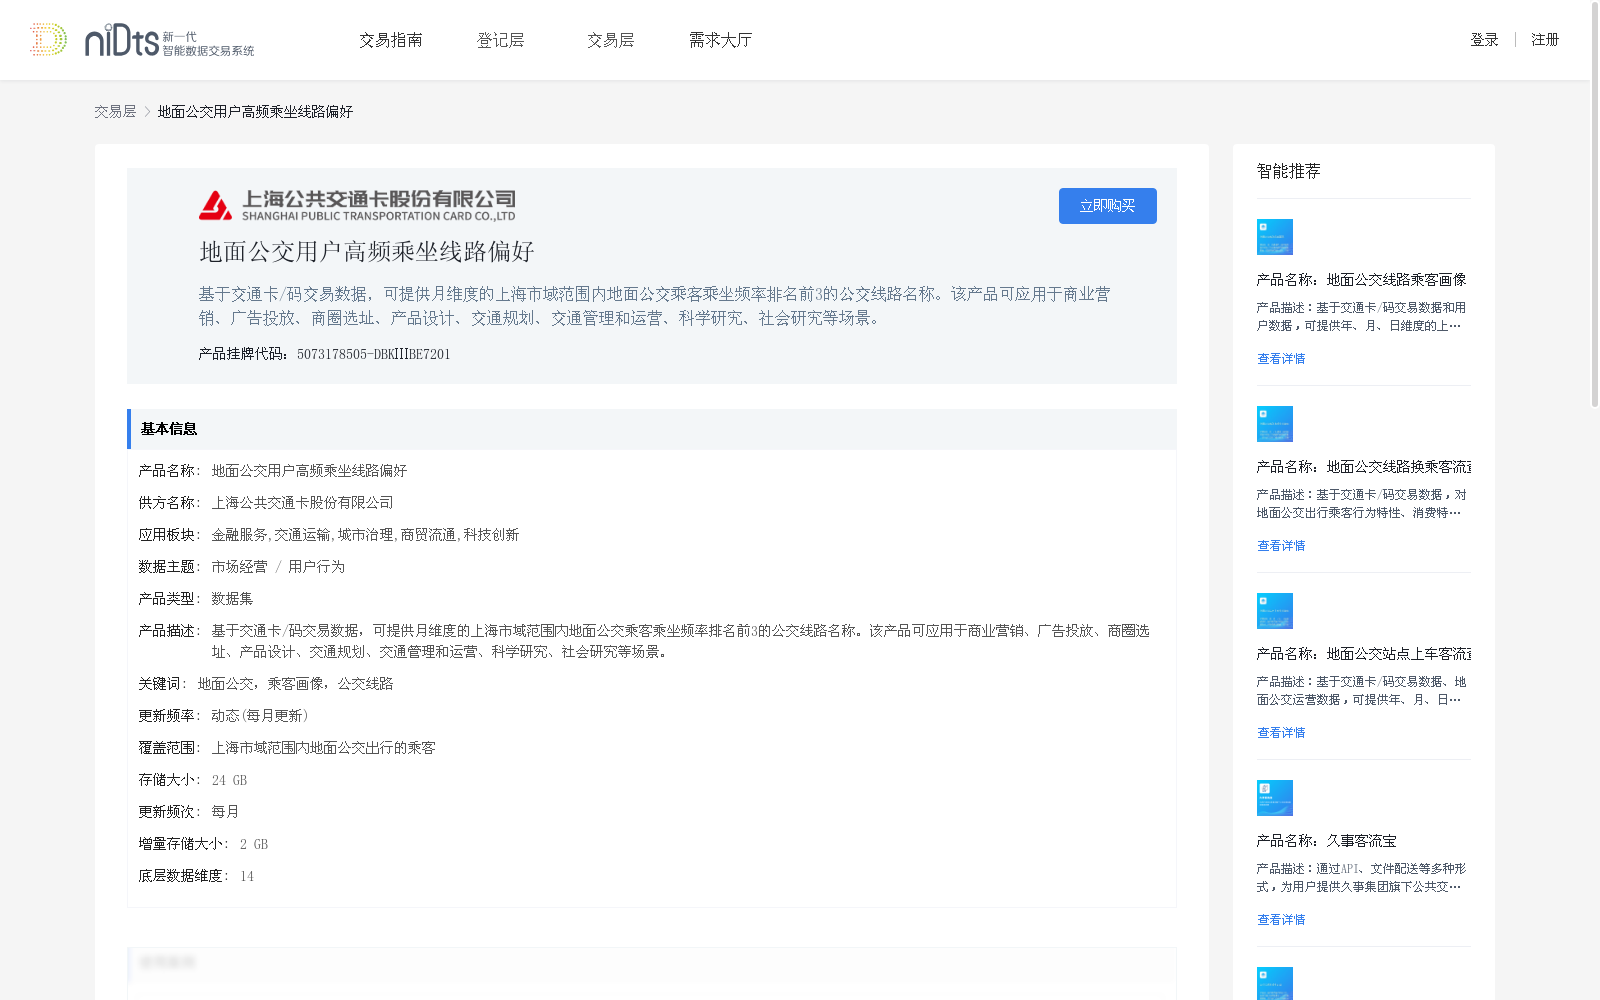Click incremental storage value 2 GB
The width and height of the screenshot is (1600, 1000).
click(x=254, y=844)
